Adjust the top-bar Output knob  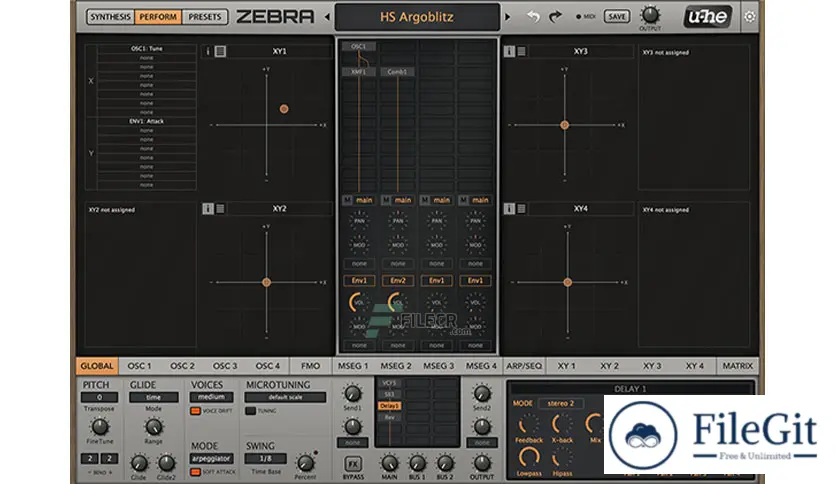[650, 14]
